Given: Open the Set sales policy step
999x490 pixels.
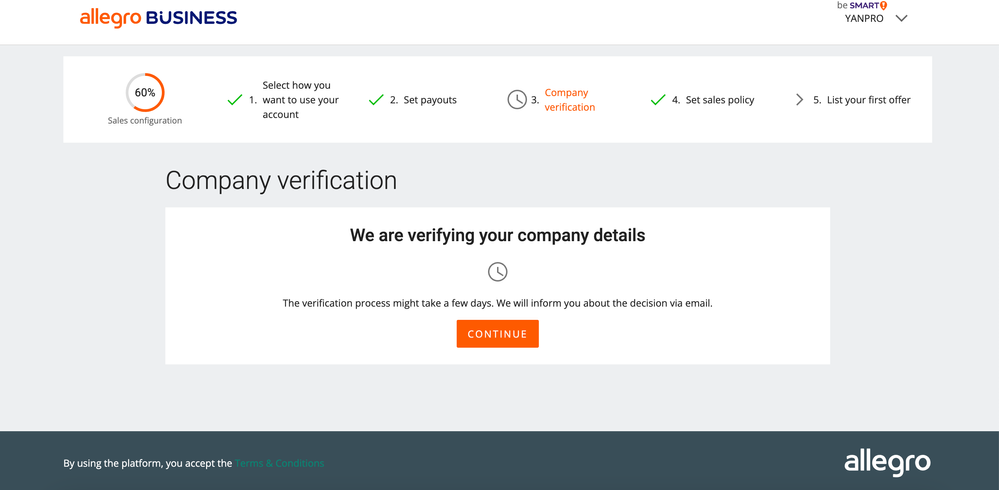Looking at the screenshot, I should (719, 100).
